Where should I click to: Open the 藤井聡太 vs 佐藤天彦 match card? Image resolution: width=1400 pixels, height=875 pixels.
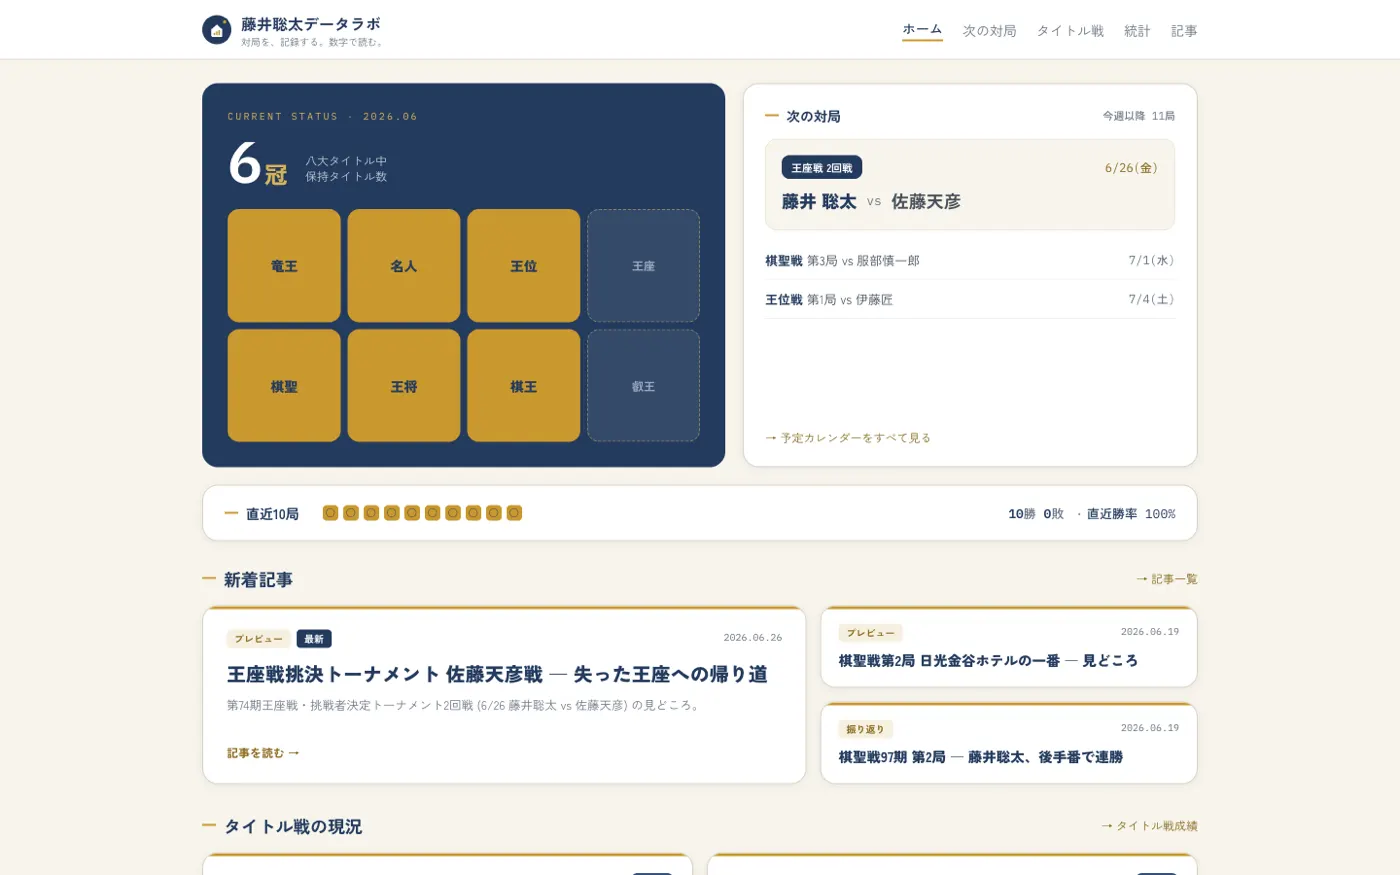[970, 185]
